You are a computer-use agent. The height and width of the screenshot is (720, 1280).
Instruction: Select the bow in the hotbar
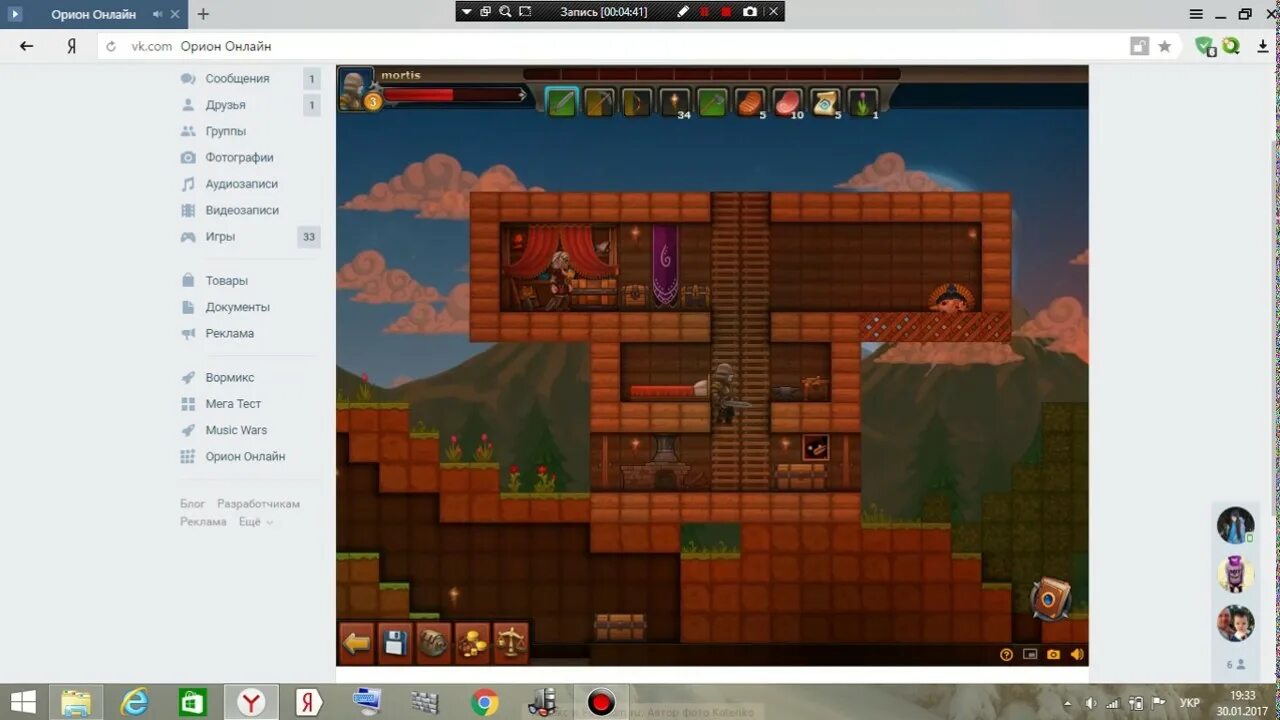(637, 103)
